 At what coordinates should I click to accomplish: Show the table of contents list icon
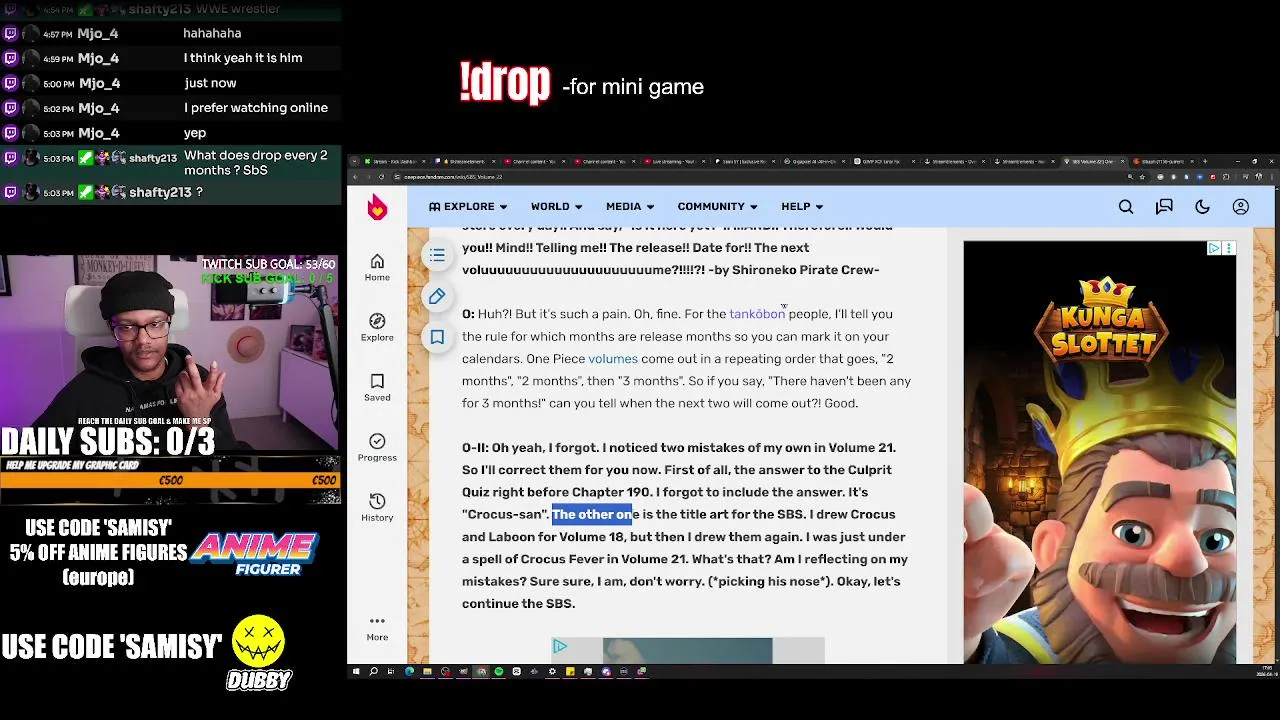tap(437, 256)
